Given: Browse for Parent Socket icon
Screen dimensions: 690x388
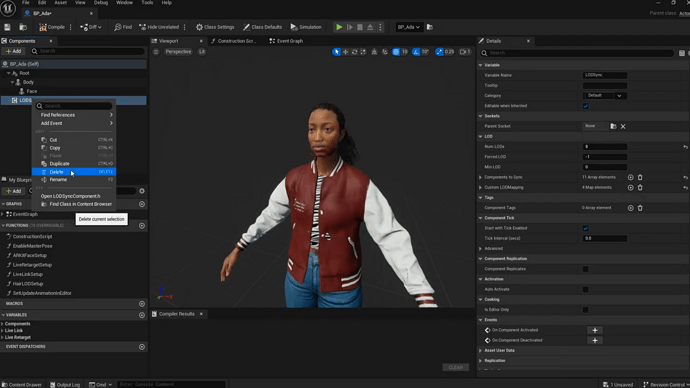Looking at the screenshot, I should [x=613, y=126].
